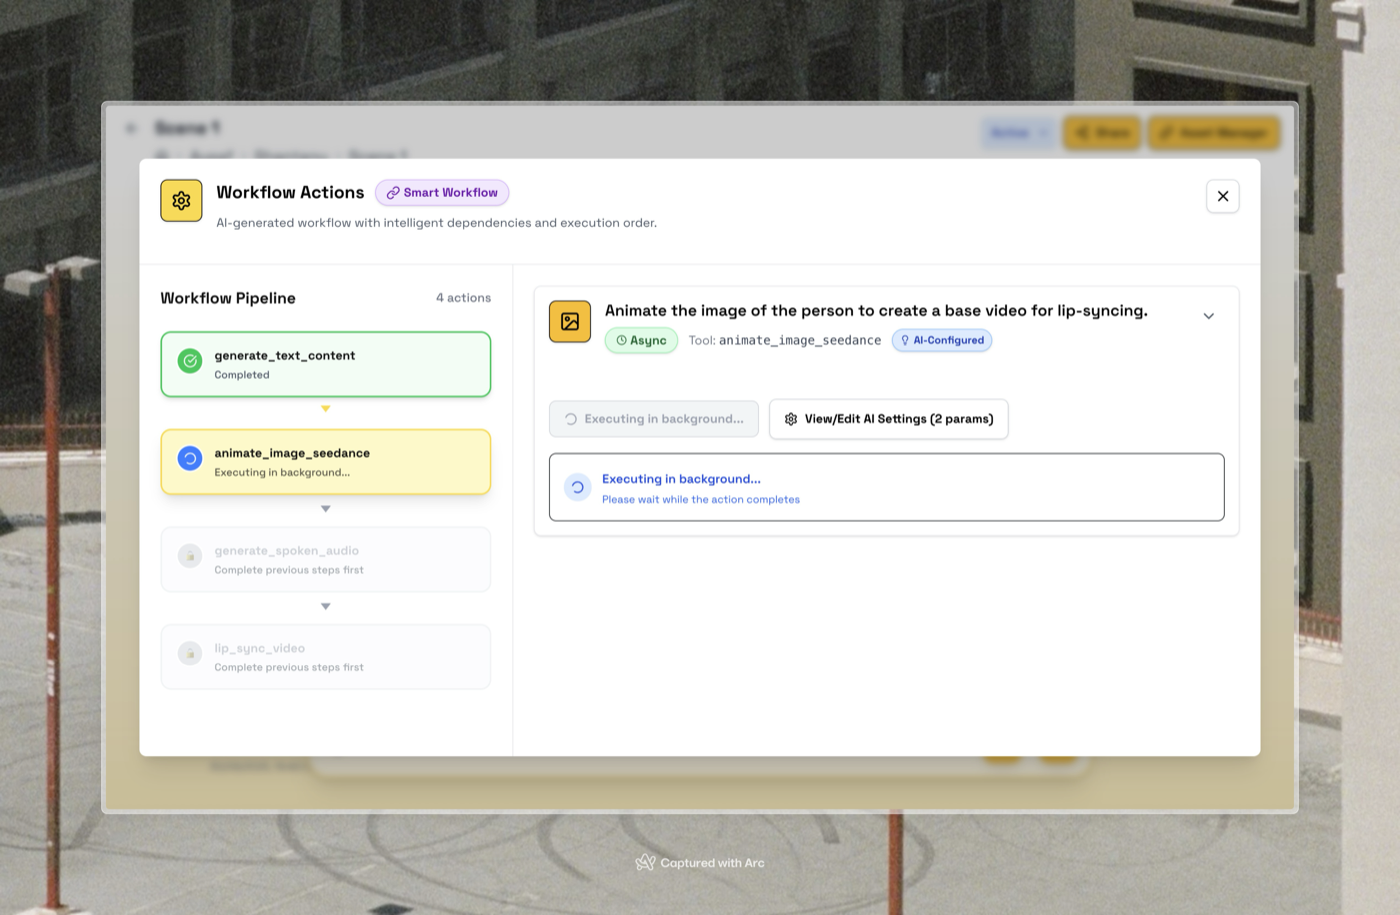Click the gear icon inside View/Edit AI Settings

point(790,419)
